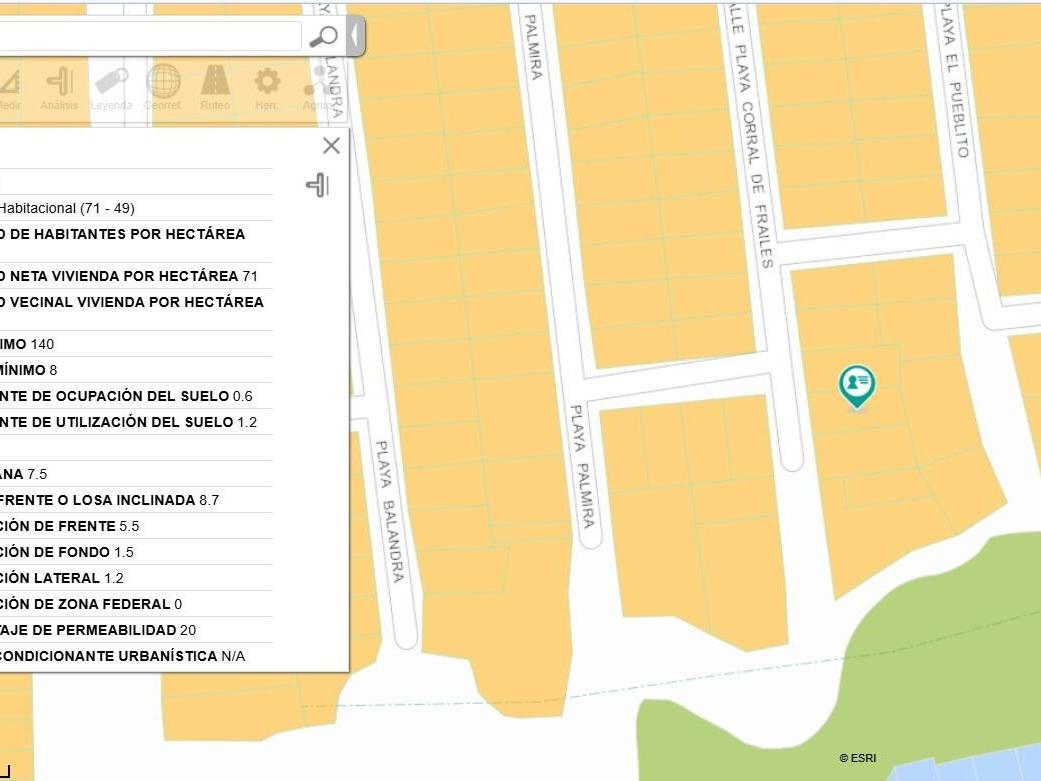Click inside the search text field
This screenshot has width=1041, height=781.
(150, 37)
